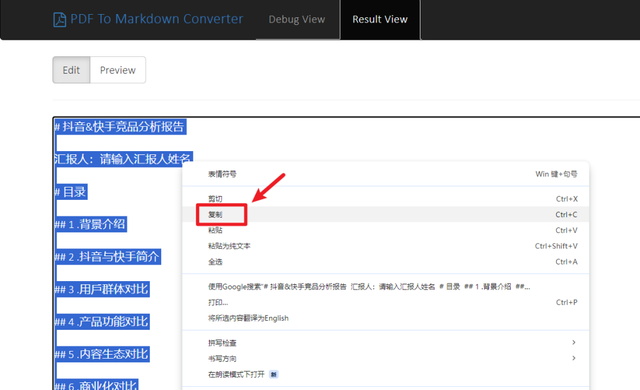Image resolution: width=640 pixels, height=390 pixels.
Task: Expand the 书写方向 submenu chevron
Action: point(574,358)
